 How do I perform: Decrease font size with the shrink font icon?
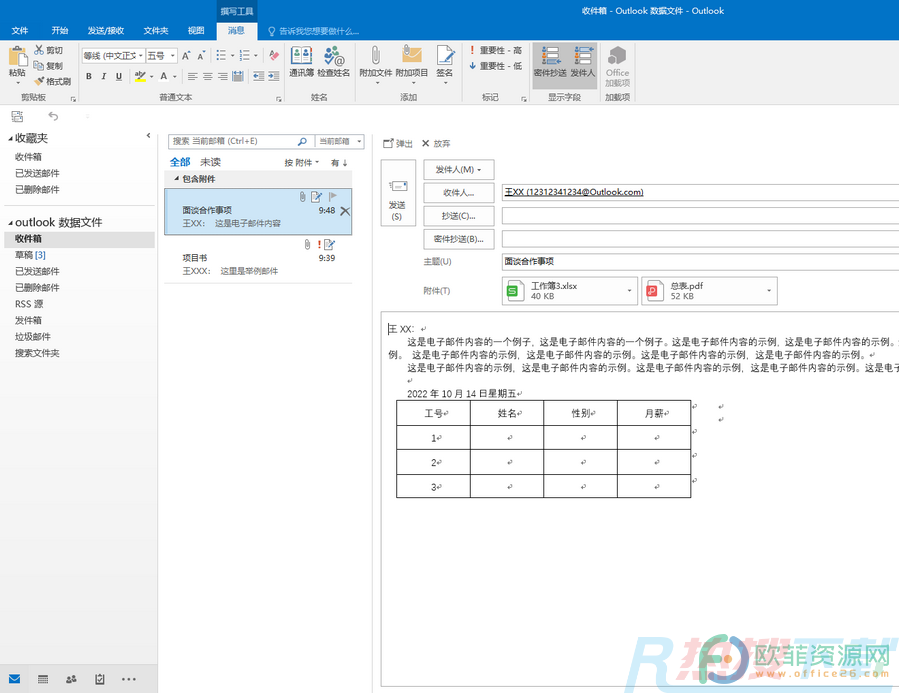pos(201,56)
